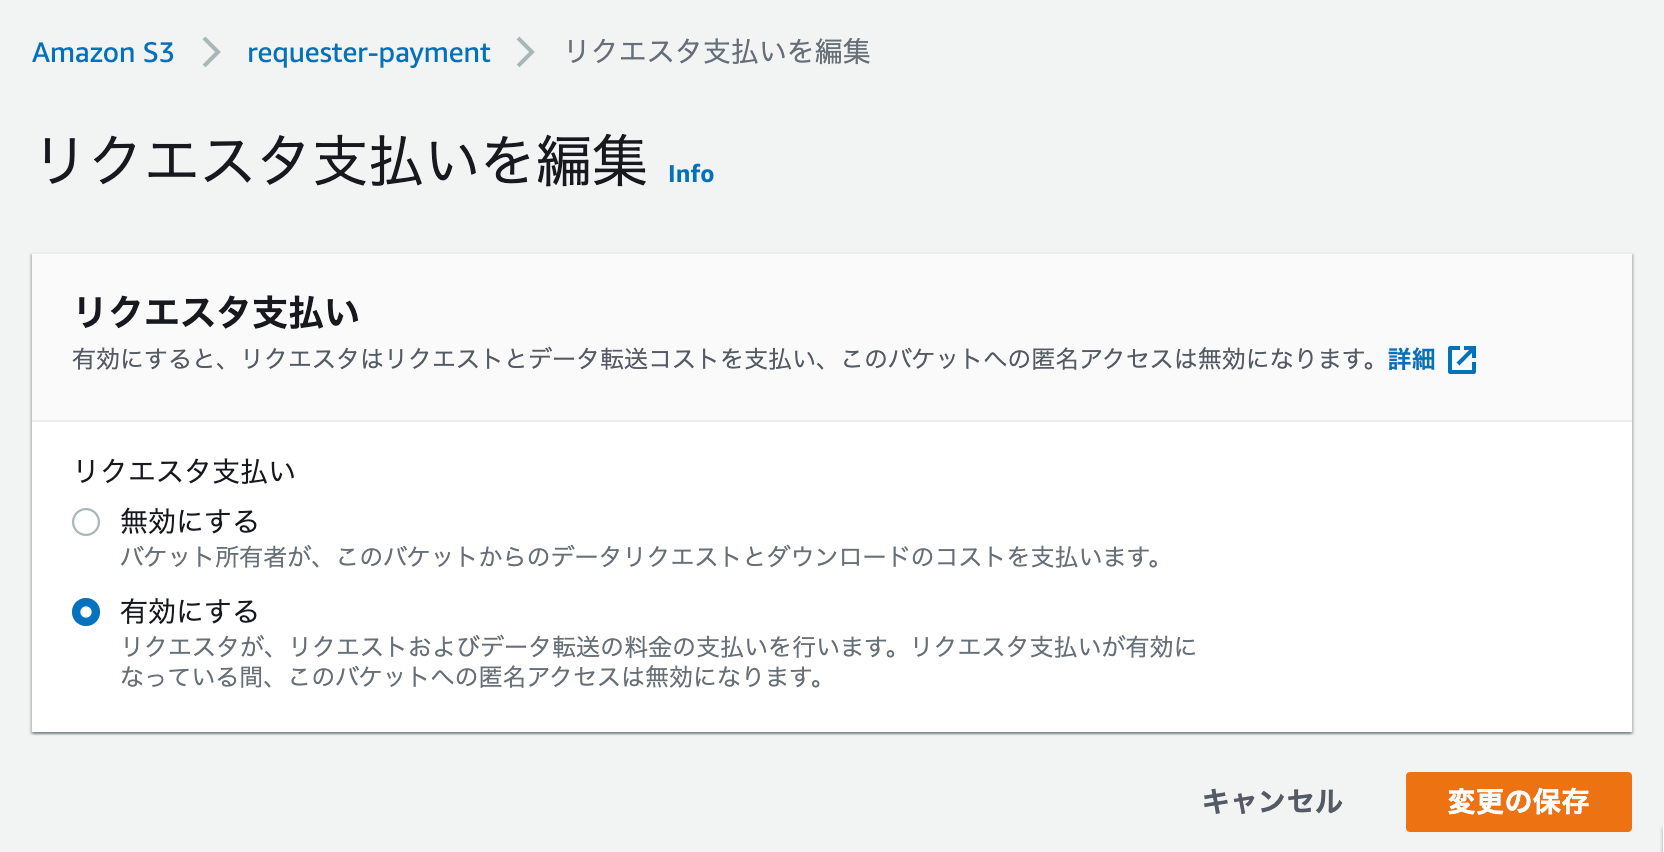
Task: Select the 無効にする radio button
Action: [x=86, y=521]
